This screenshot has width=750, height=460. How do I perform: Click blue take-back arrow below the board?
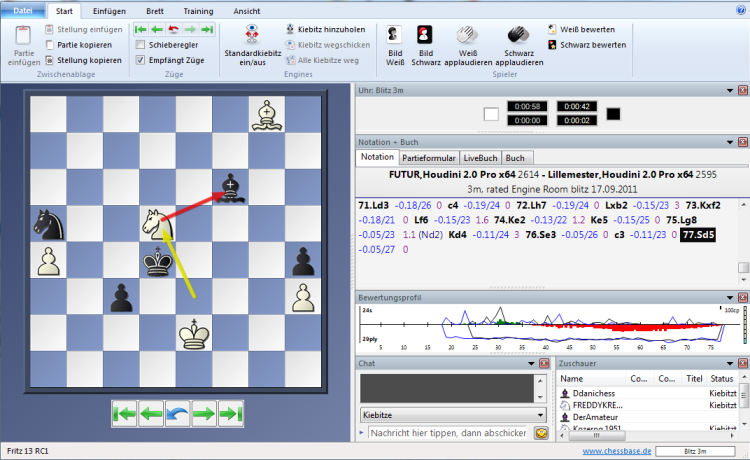click(177, 414)
